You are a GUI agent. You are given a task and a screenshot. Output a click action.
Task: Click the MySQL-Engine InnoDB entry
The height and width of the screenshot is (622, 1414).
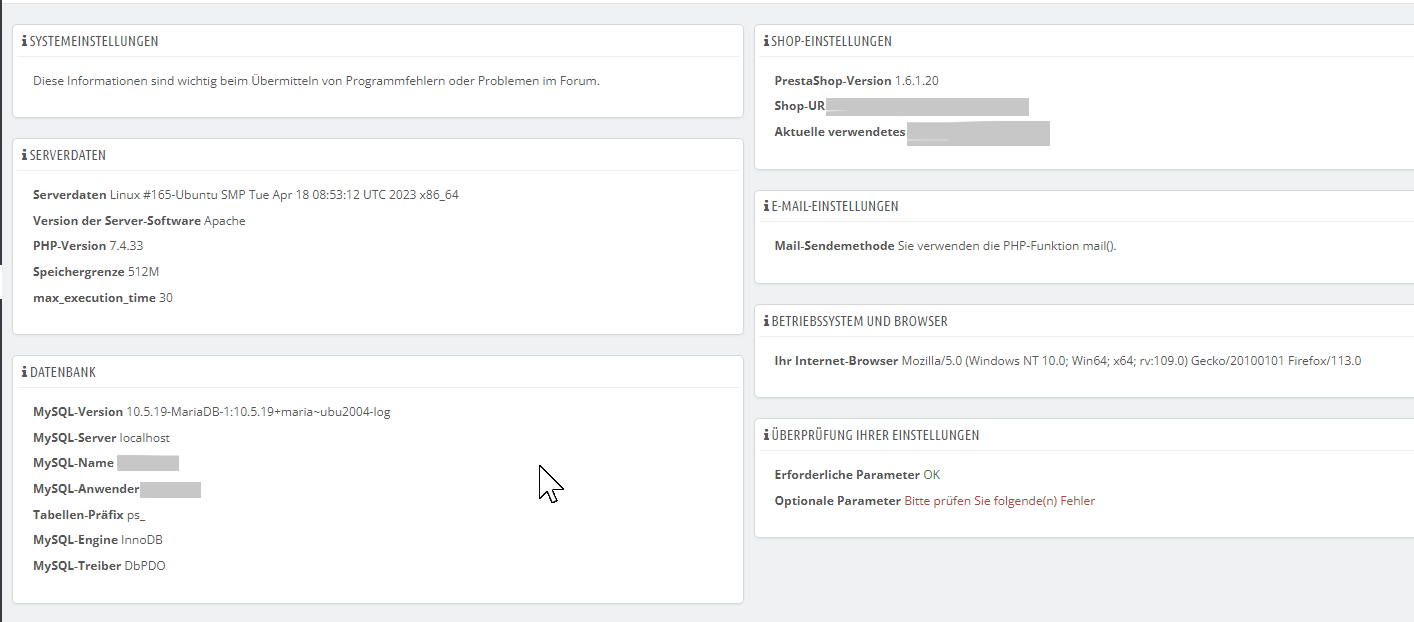click(141, 540)
